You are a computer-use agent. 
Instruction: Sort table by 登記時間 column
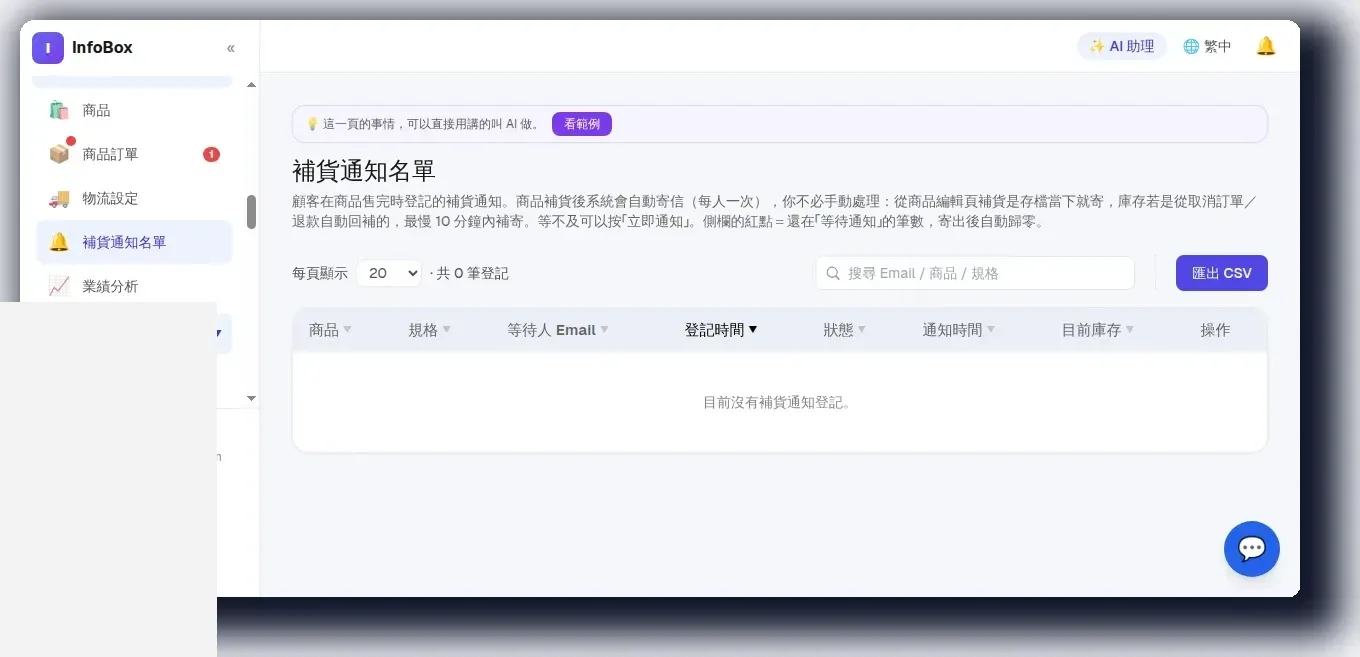pos(720,330)
